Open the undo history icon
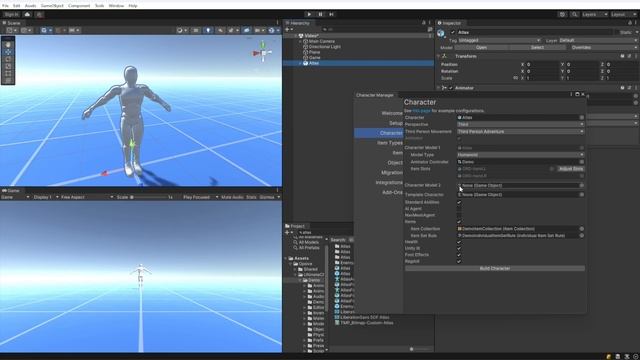Viewport: 640px width, 360px height. (x=562, y=14)
